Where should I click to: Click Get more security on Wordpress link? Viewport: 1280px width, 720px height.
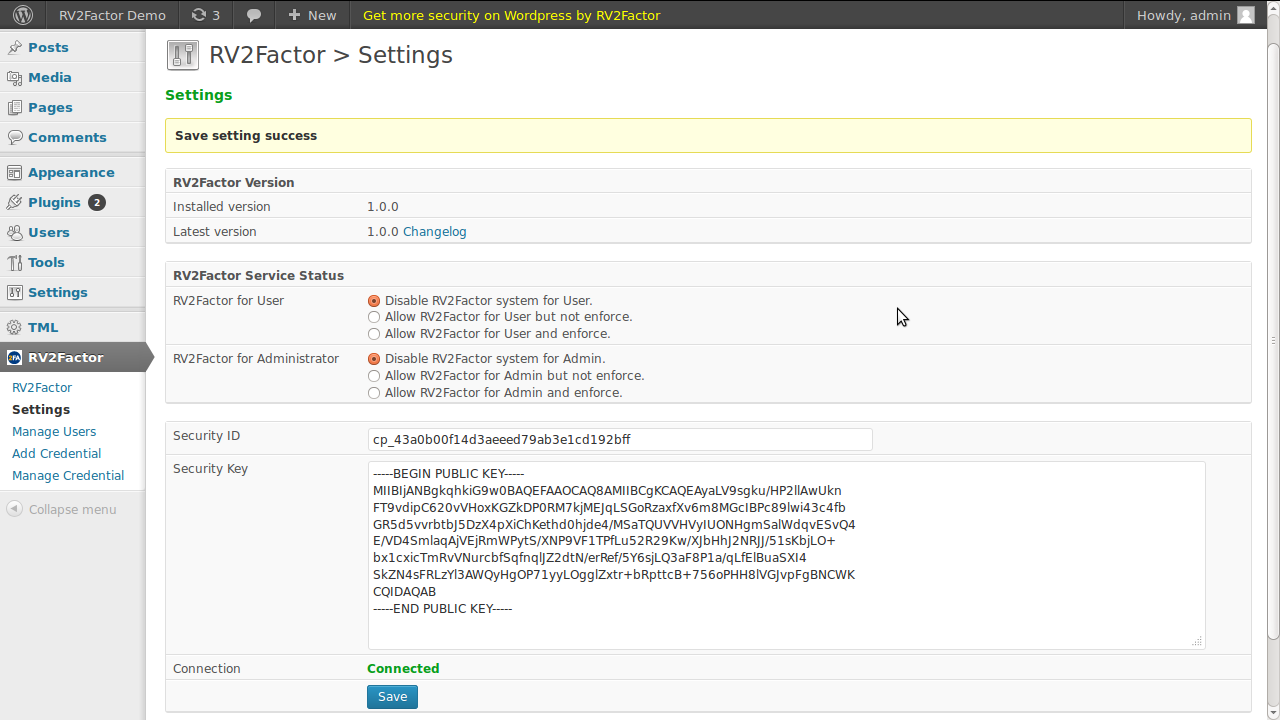click(x=511, y=15)
